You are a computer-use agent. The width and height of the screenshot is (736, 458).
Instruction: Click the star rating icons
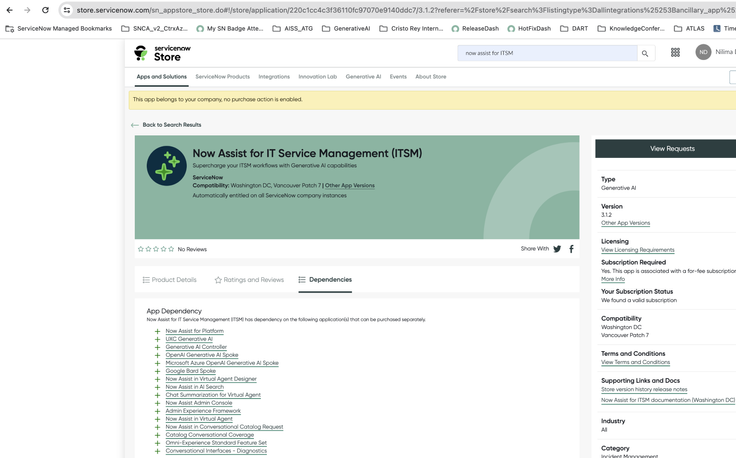point(156,249)
